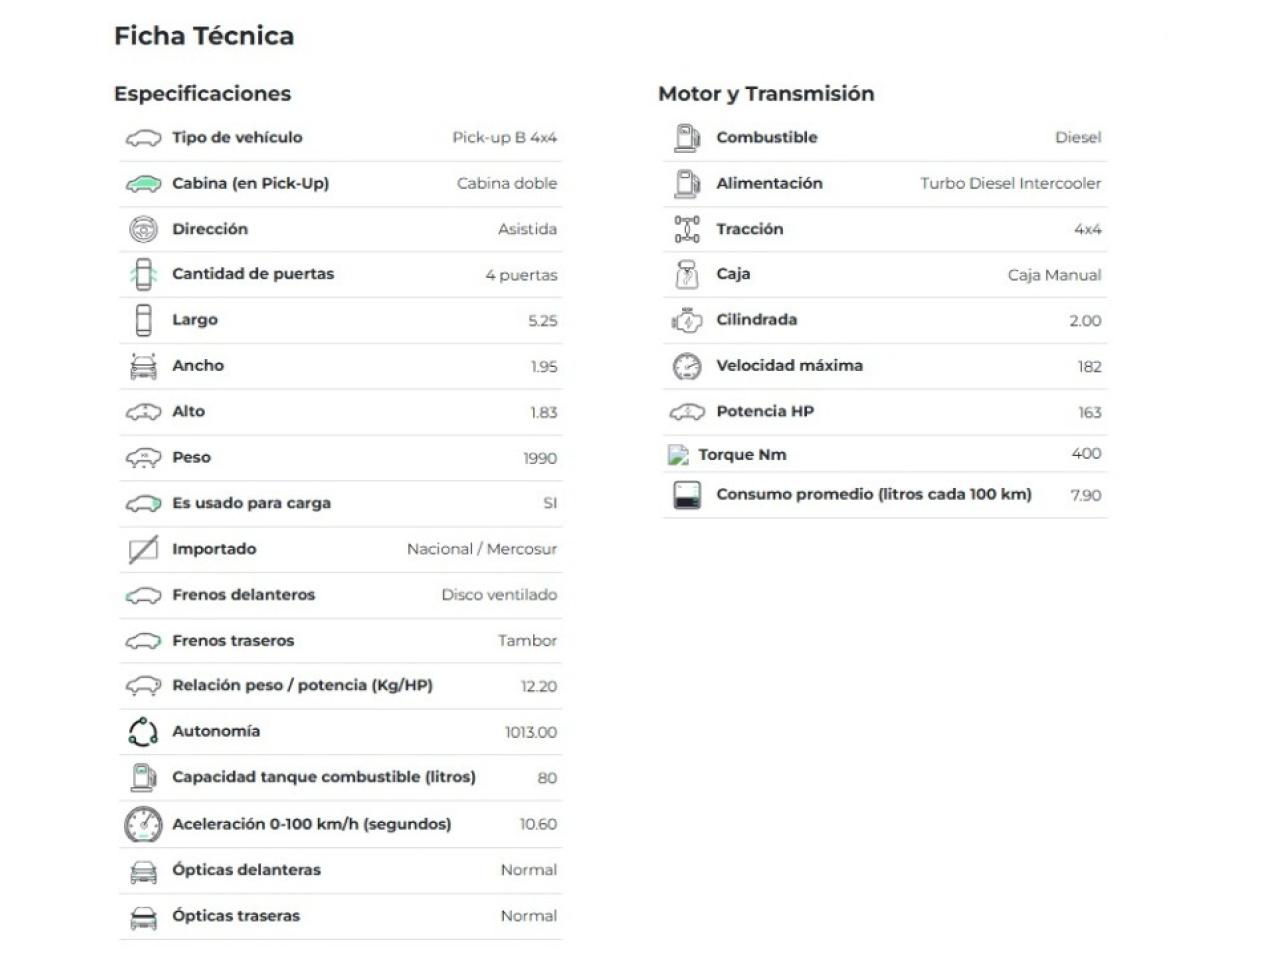The image size is (1280, 960).
Task: Click the Ficha Técnica title
Action: pyautogui.click(x=204, y=36)
